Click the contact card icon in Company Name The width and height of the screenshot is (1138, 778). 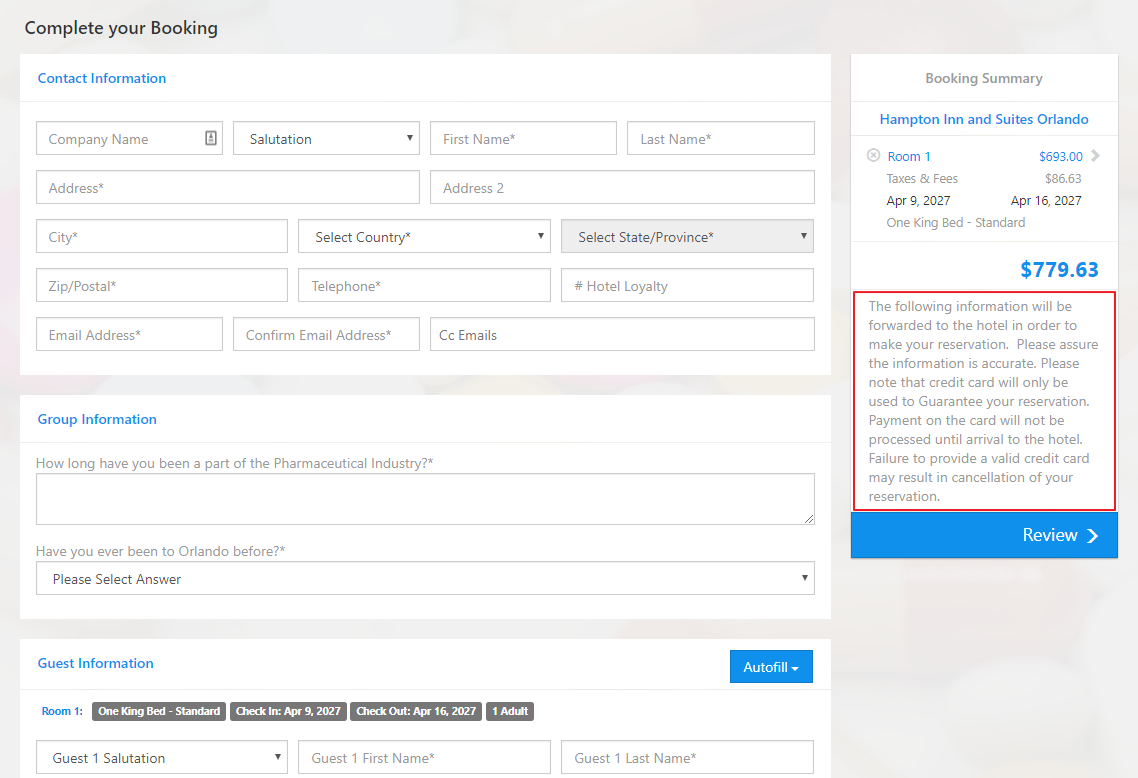[210, 138]
